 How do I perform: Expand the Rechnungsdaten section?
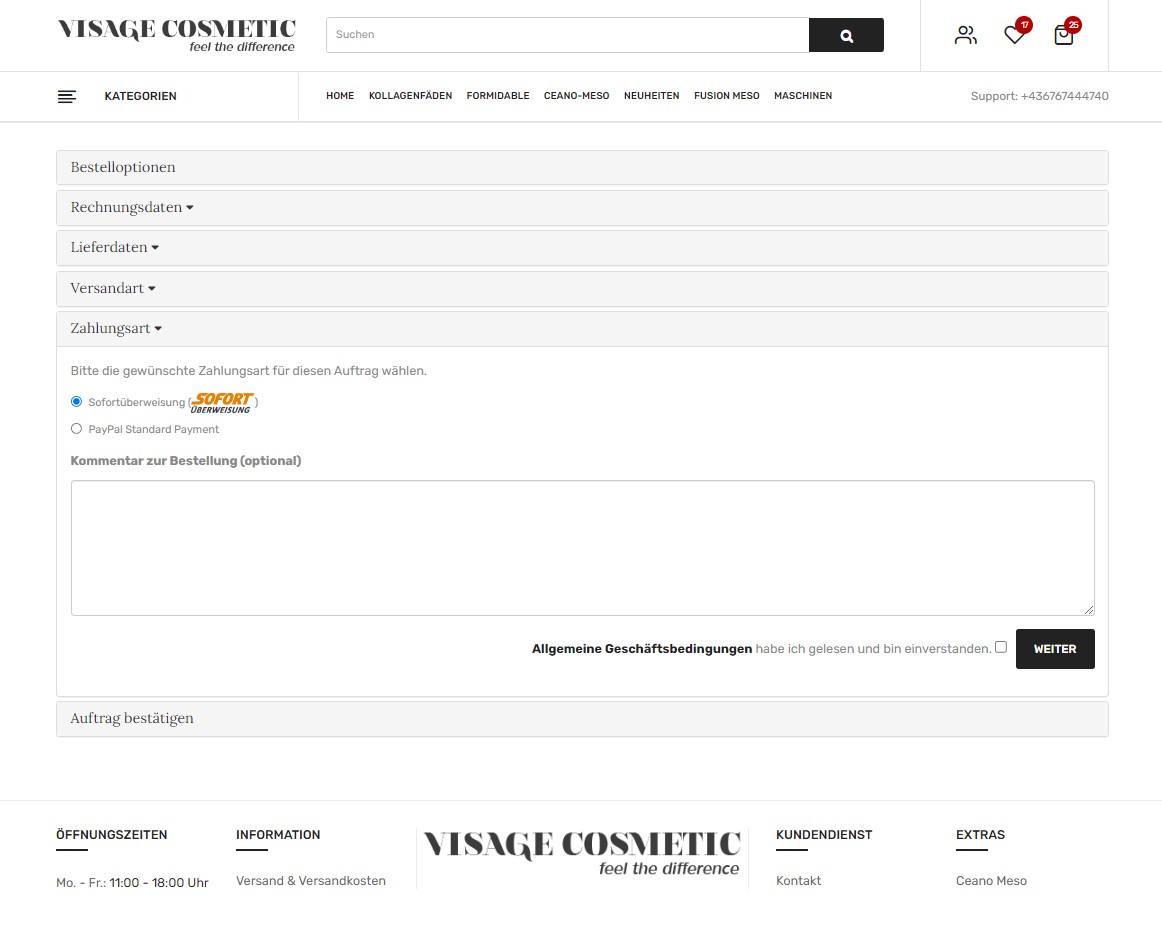click(x=131, y=208)
